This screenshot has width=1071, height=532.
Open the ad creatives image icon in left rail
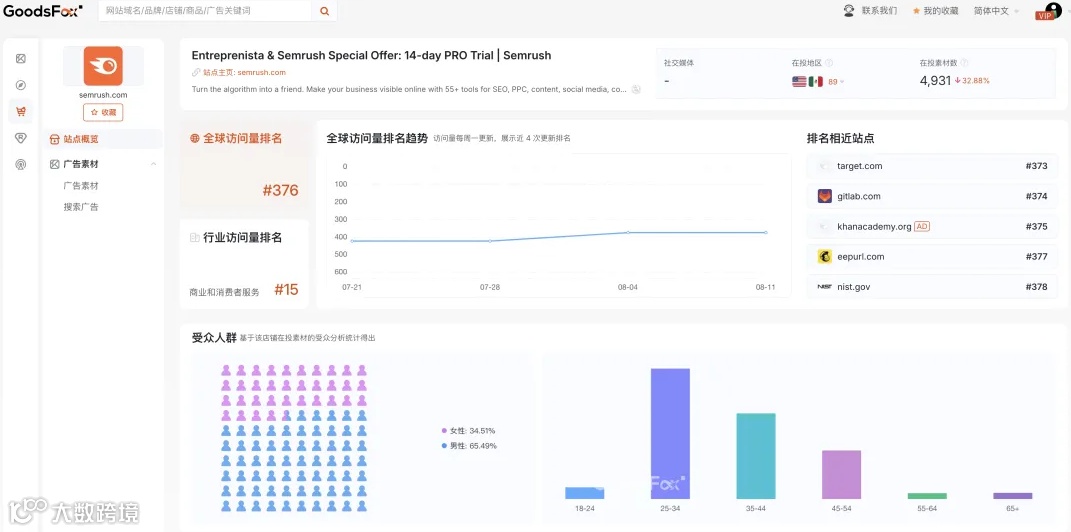pyautogui.click(x=20, y=59)
